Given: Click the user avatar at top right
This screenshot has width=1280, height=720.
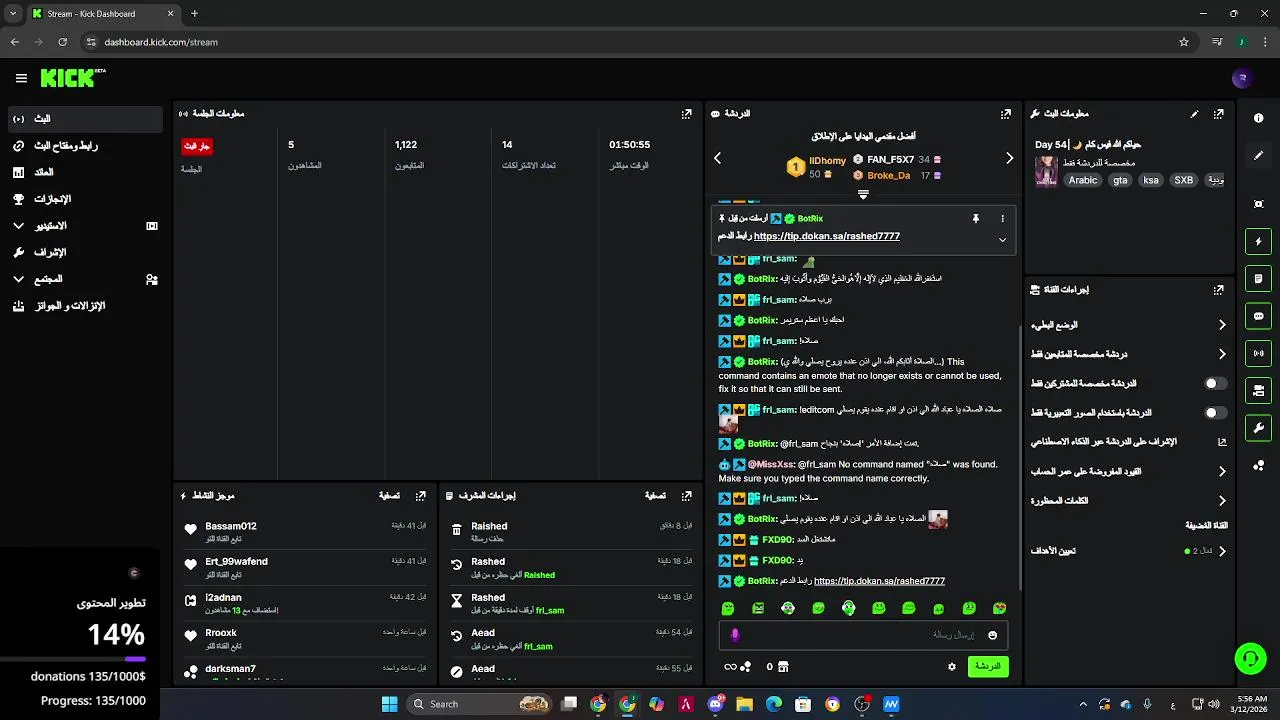Looking at the screenshot, I should click(x=1242, y=78).
